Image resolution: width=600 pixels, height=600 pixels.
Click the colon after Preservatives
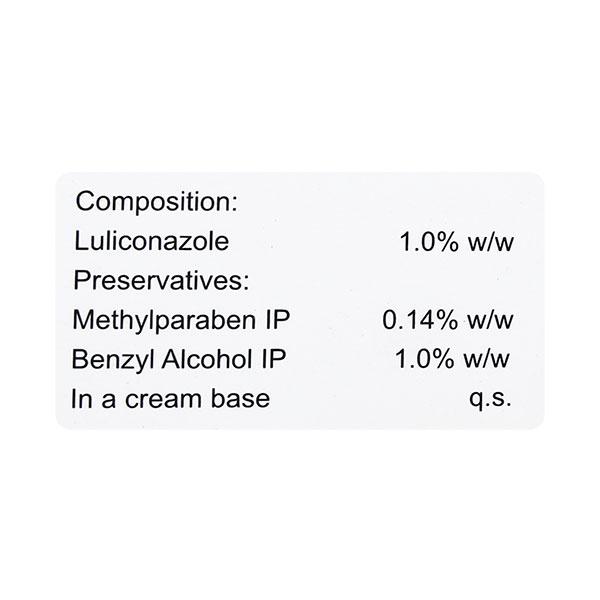245,282
